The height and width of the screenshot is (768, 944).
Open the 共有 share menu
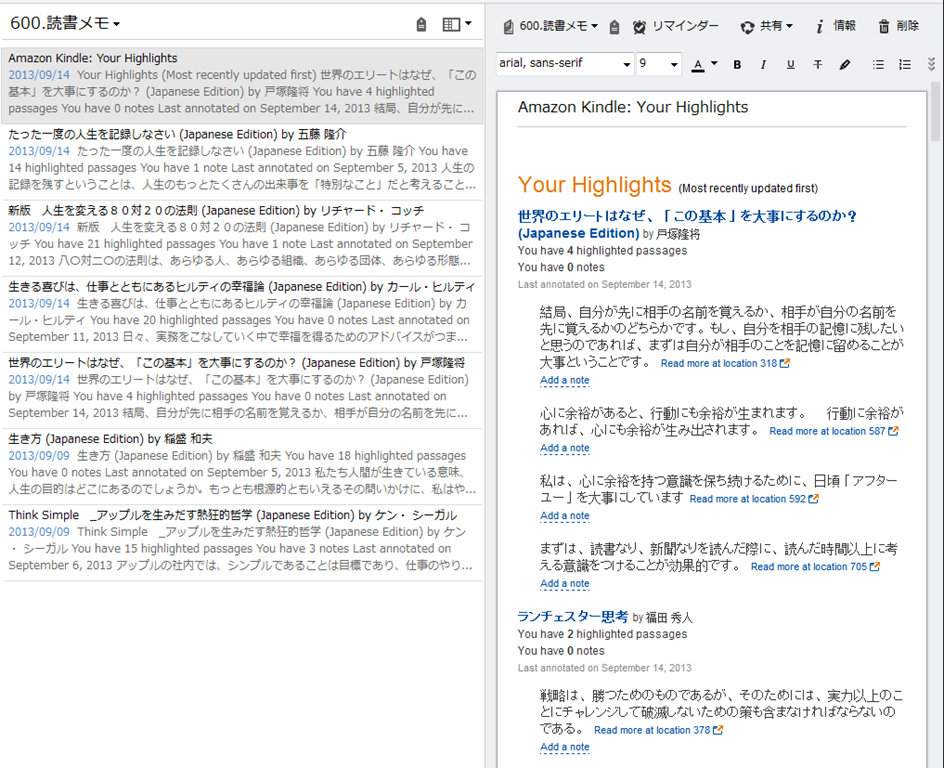(766, 26)
